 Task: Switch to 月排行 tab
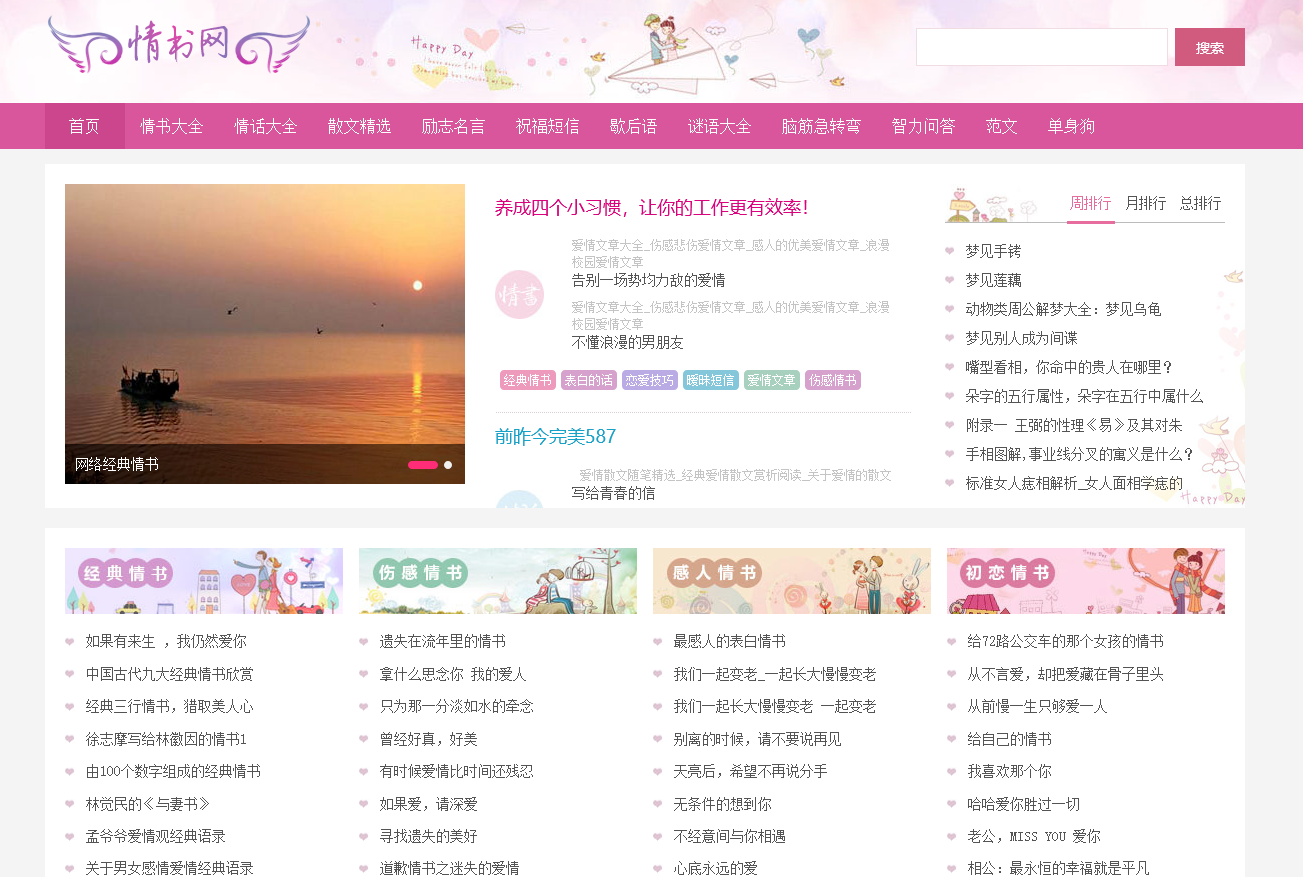click(1145, 203)
